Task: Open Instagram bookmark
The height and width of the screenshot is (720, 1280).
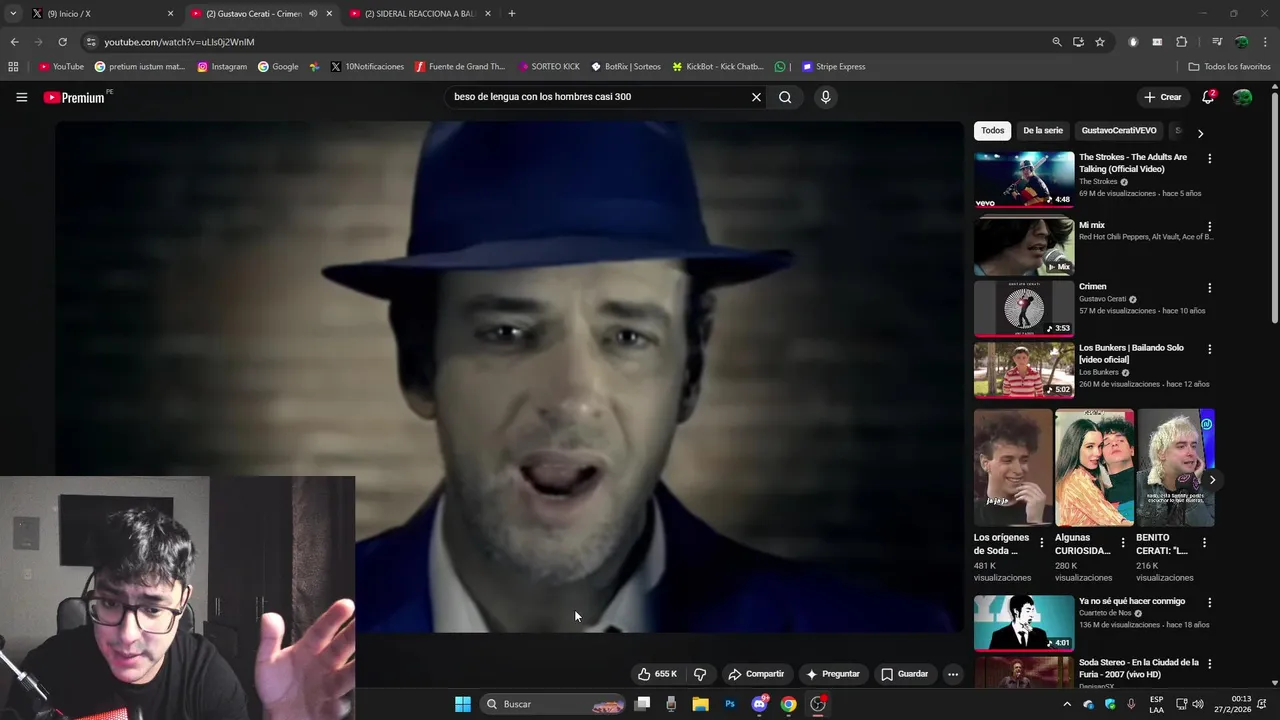Action: [222, 67]
